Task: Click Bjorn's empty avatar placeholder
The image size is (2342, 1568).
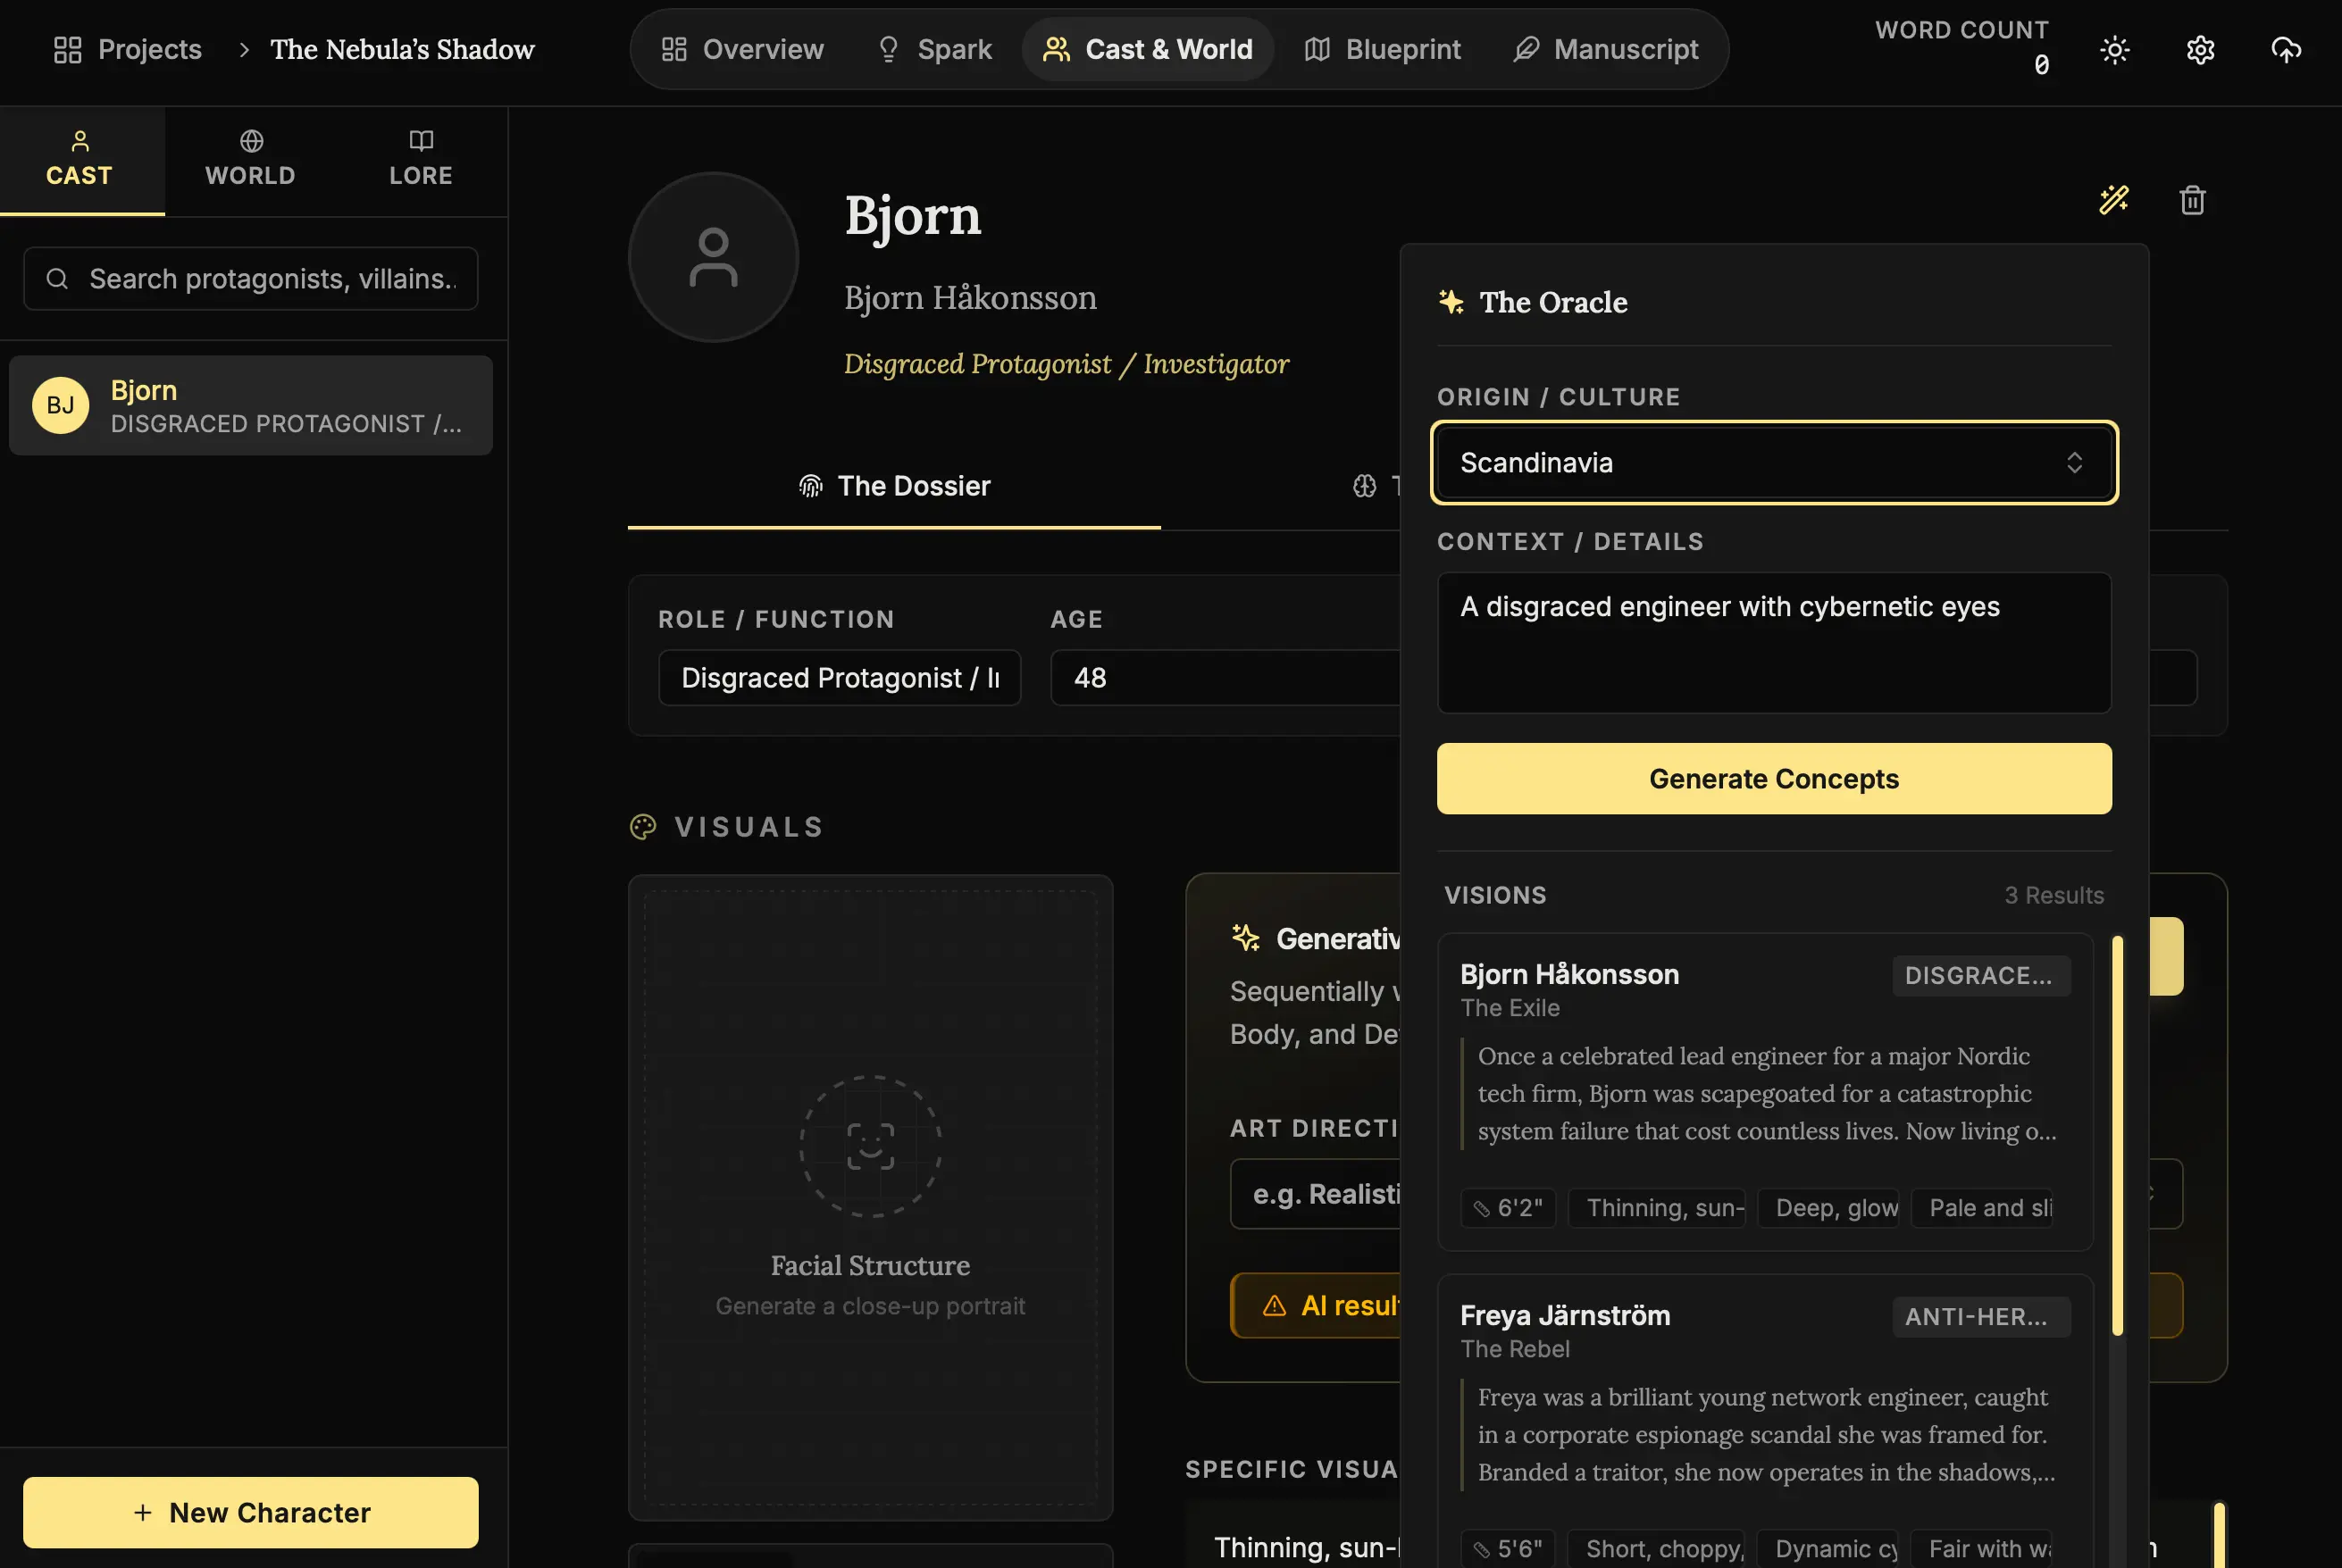Action: tap(713, 257)
